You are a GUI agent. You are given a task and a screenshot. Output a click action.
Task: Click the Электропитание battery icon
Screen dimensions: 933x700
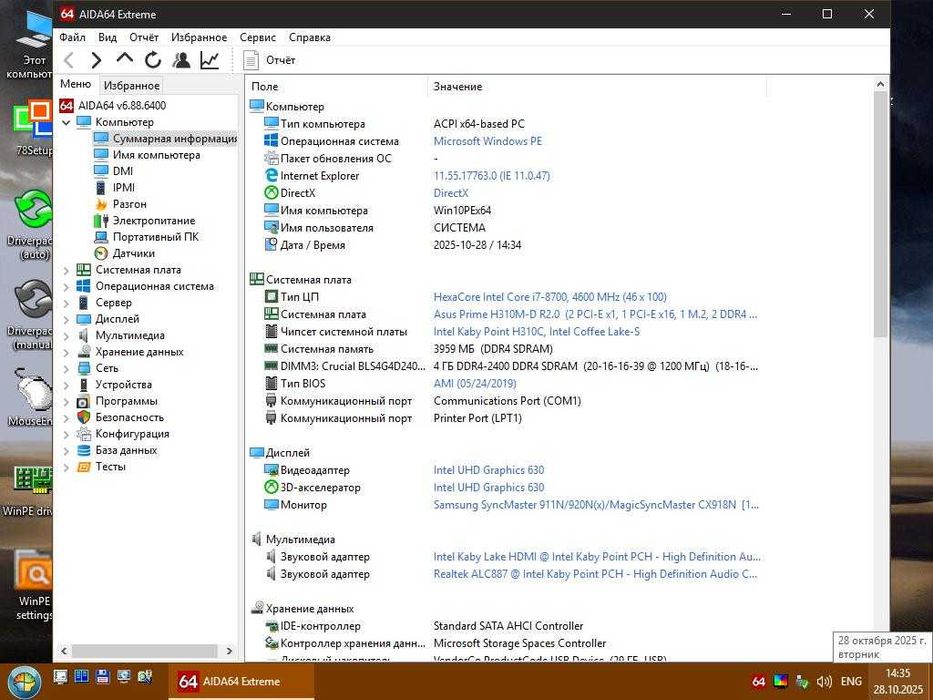[101, 221]
